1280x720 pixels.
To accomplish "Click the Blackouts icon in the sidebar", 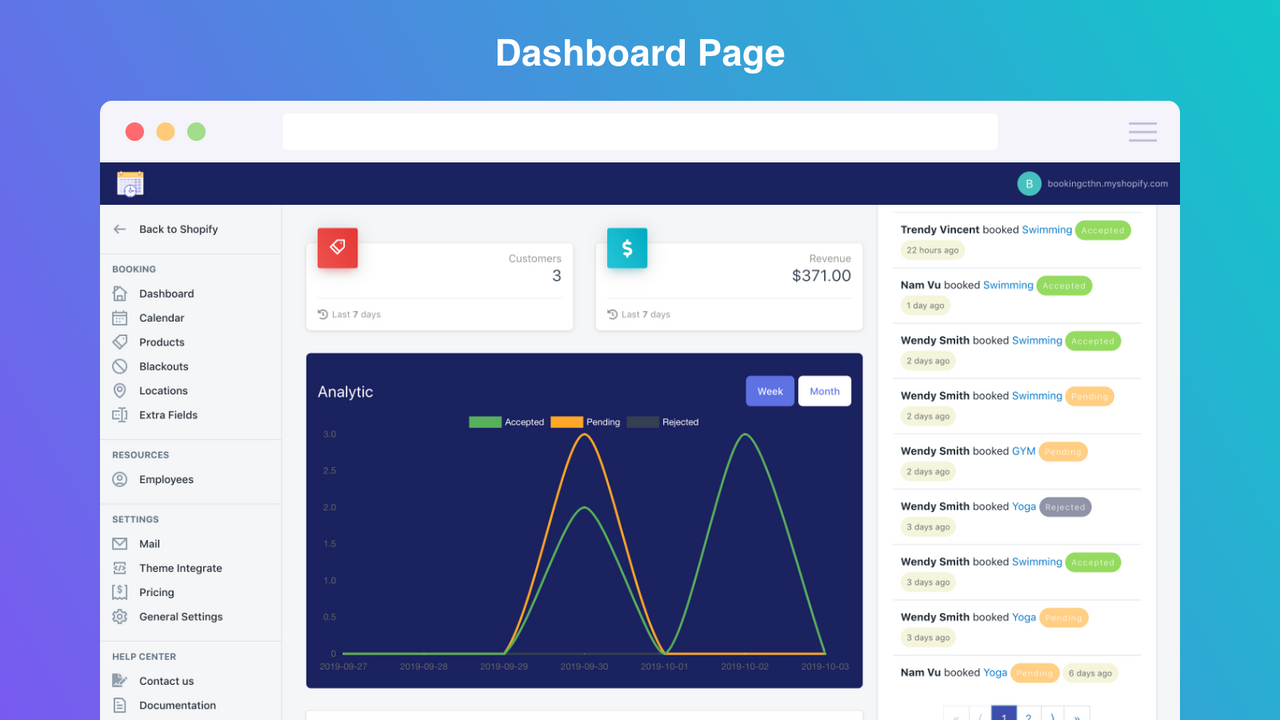I will click(120, 366).
